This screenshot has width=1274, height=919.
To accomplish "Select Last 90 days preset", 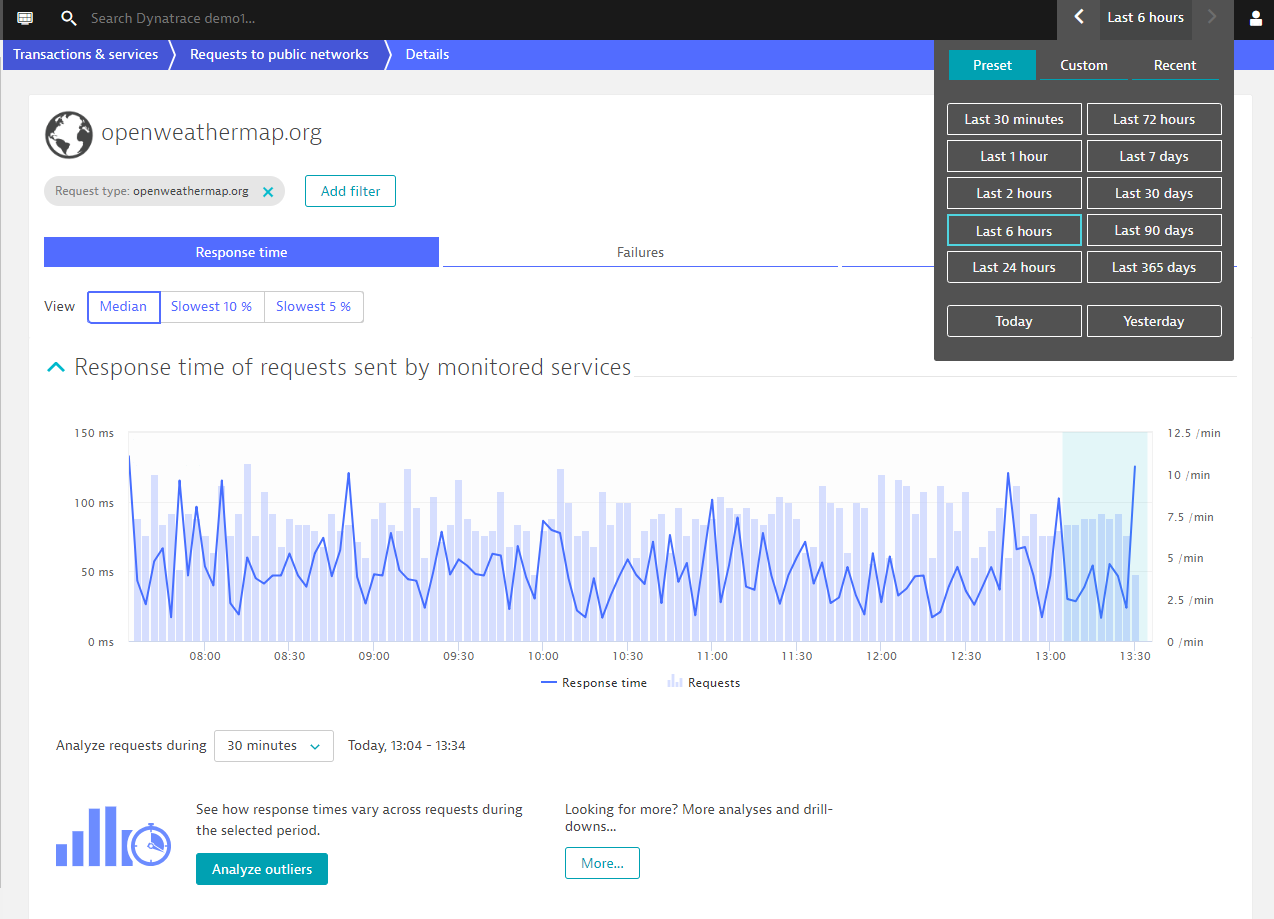I will coord(1154,230).
